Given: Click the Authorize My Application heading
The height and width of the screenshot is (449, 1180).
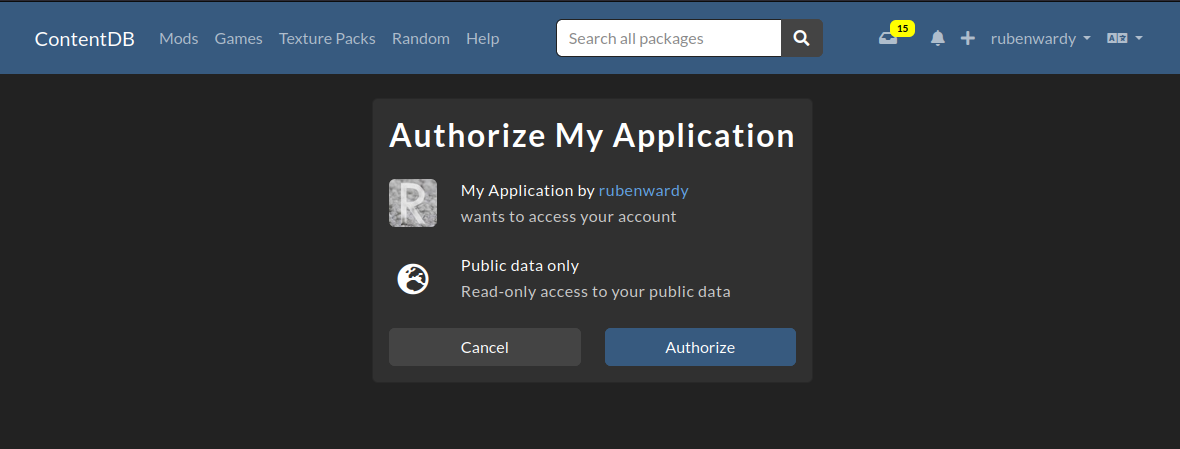Looking at the screenshot, I should point(592,135).
